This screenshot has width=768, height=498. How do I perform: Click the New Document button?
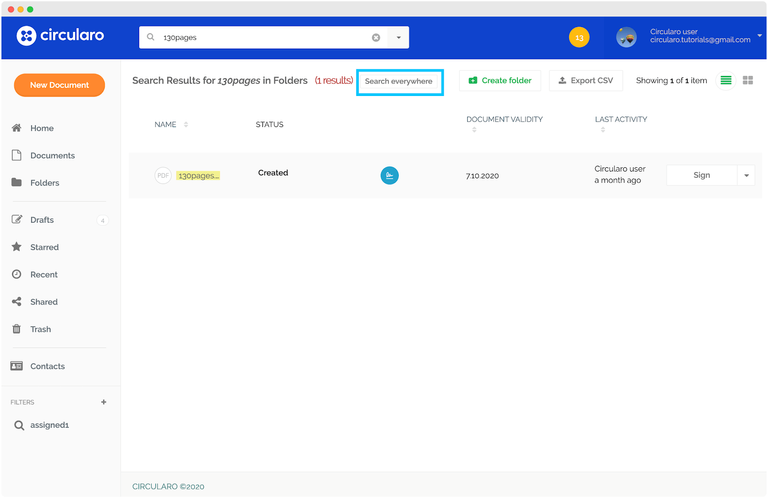click(59, 85)
